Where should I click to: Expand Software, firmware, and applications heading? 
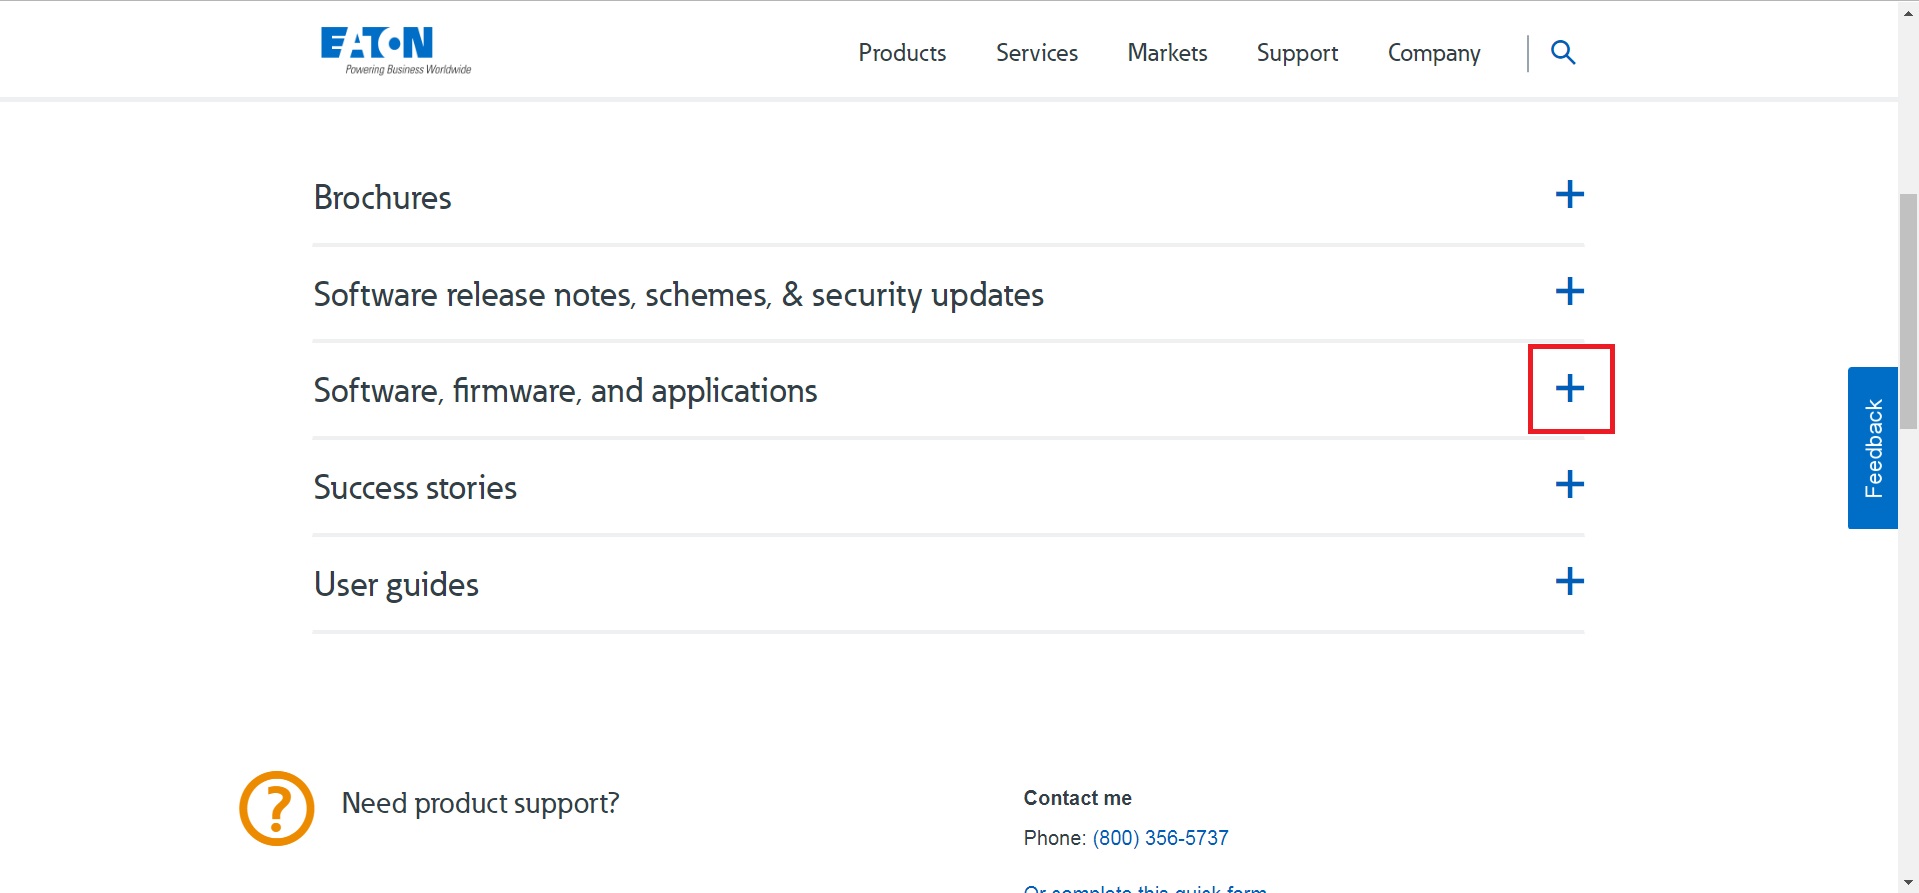point(565,391)
